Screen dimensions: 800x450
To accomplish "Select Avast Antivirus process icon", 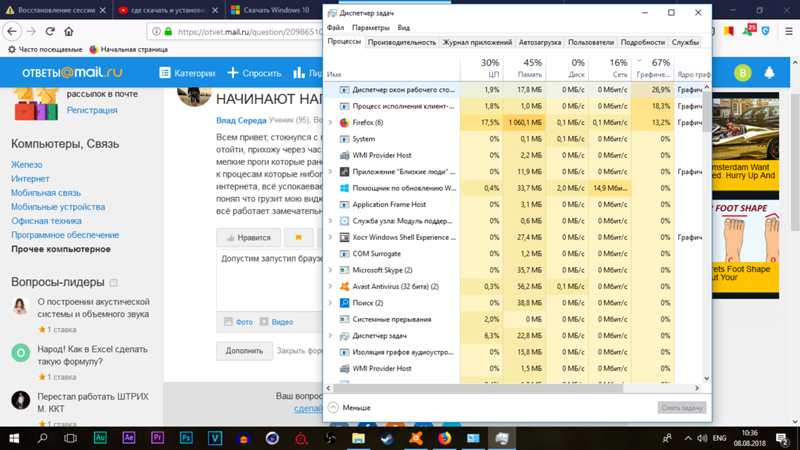I will click(344, 286).
